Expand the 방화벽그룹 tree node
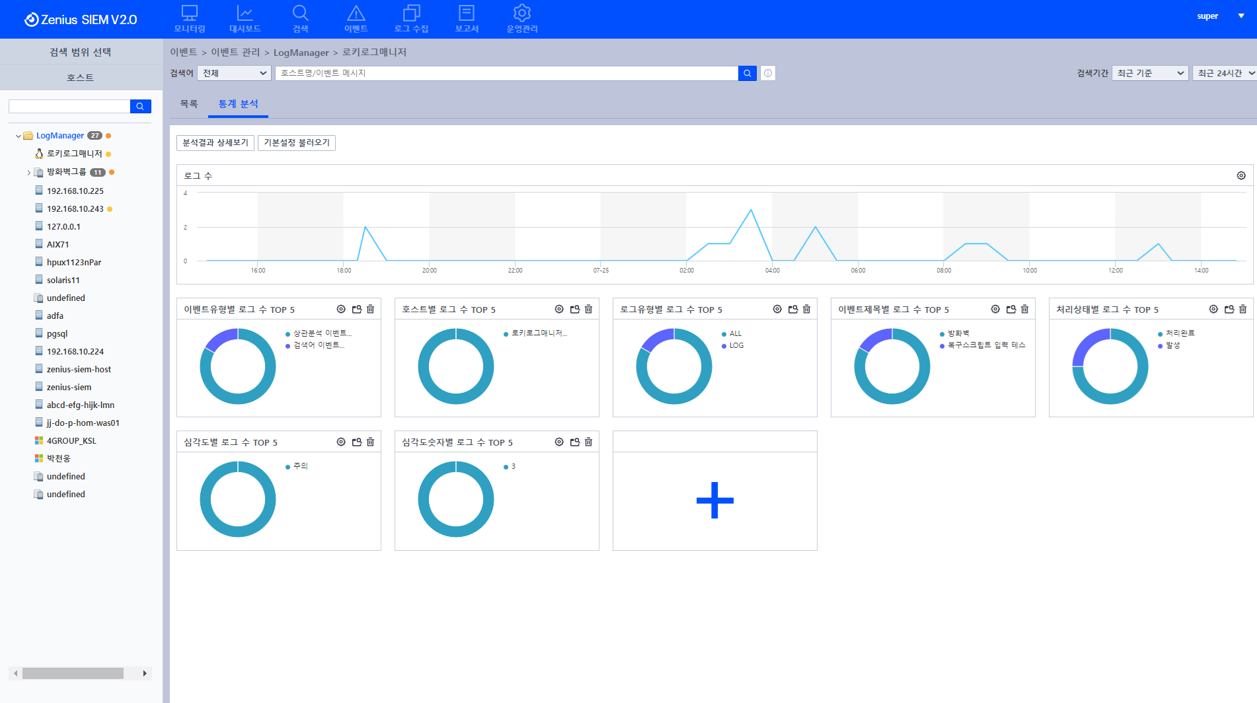1257x703 pixels. (x=28, y=173)
